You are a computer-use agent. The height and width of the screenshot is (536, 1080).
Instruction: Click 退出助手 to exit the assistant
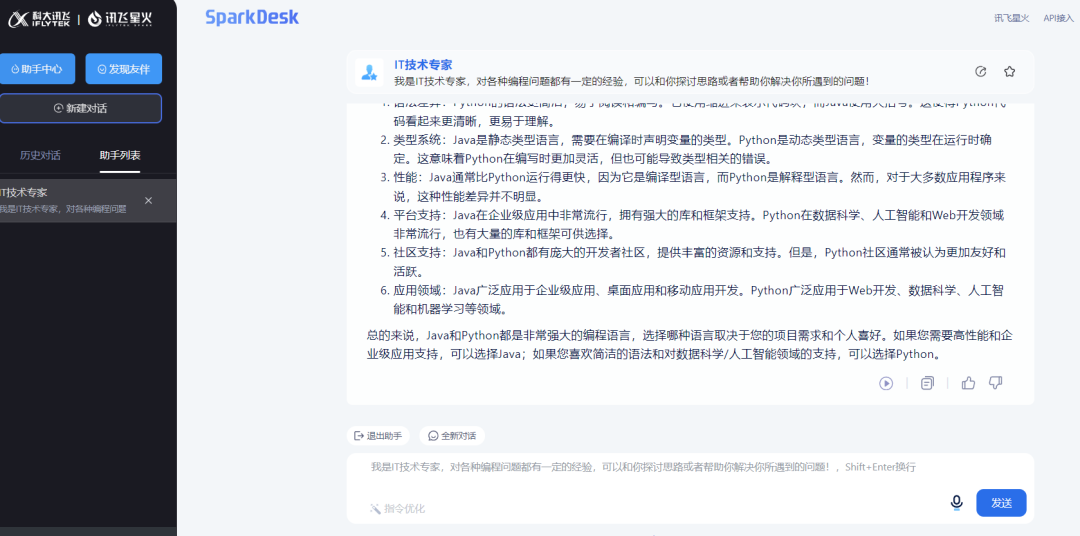378,436
